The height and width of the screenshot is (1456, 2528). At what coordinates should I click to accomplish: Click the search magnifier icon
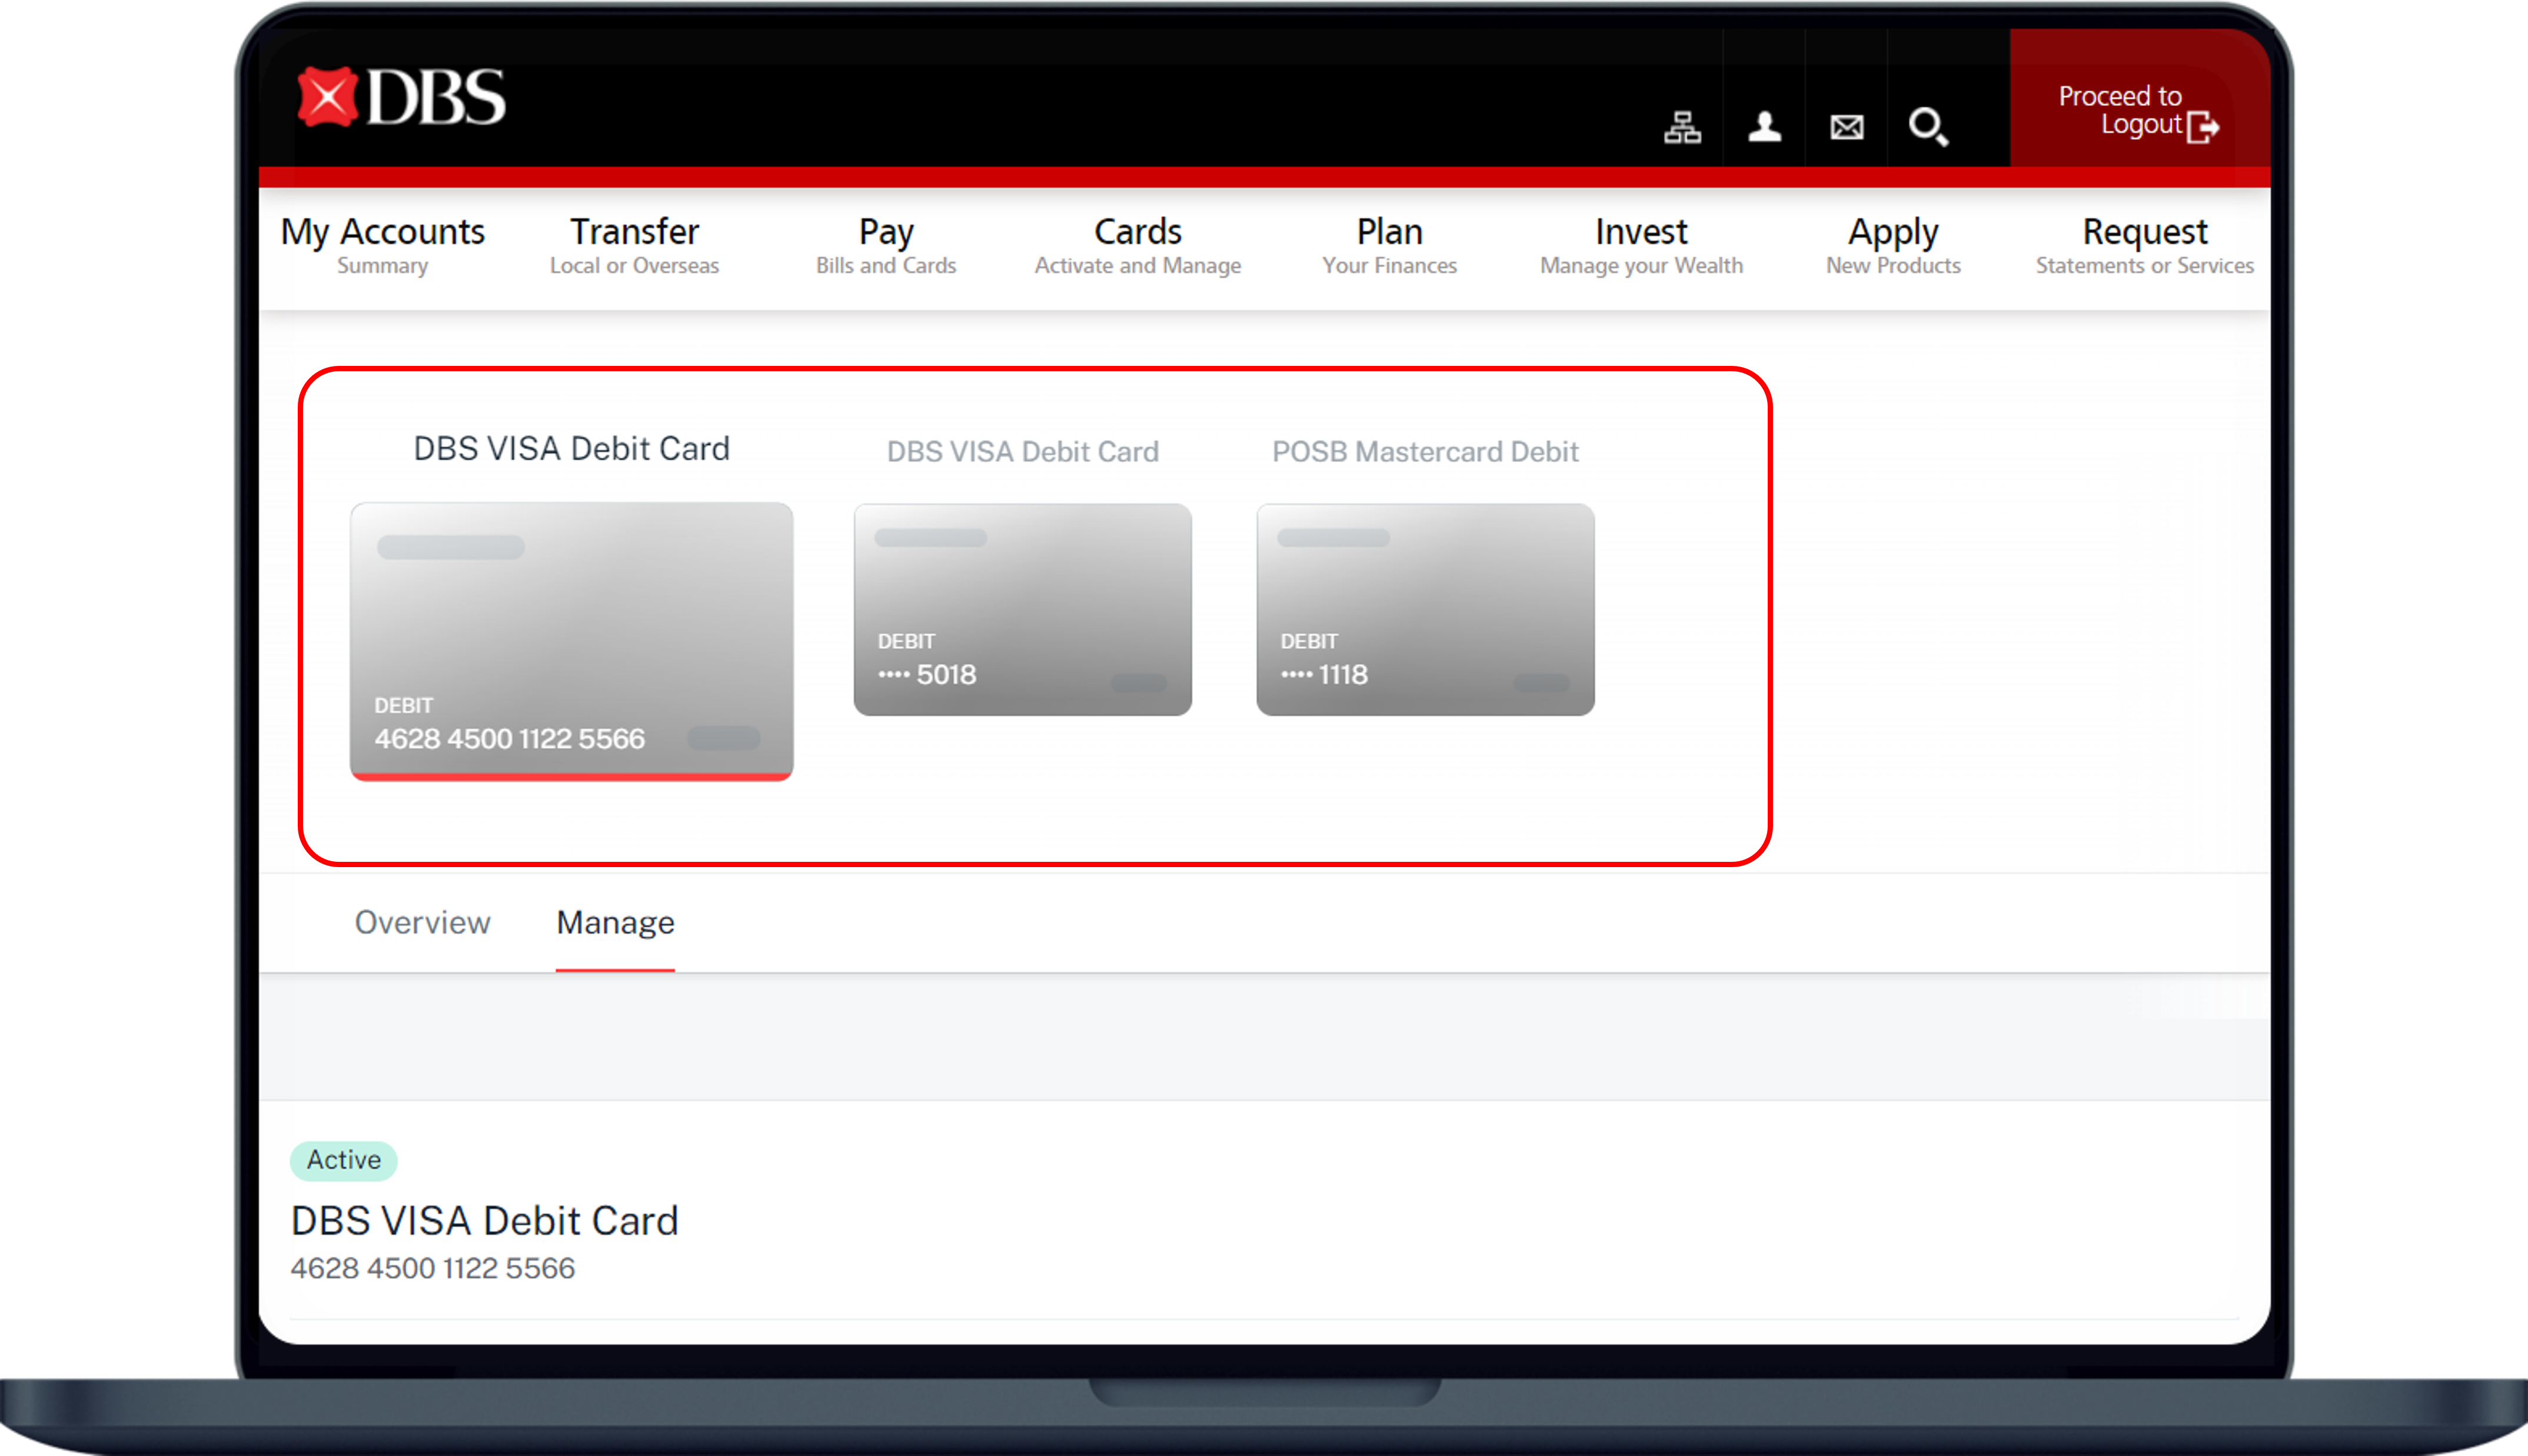tap(1928, 127)
